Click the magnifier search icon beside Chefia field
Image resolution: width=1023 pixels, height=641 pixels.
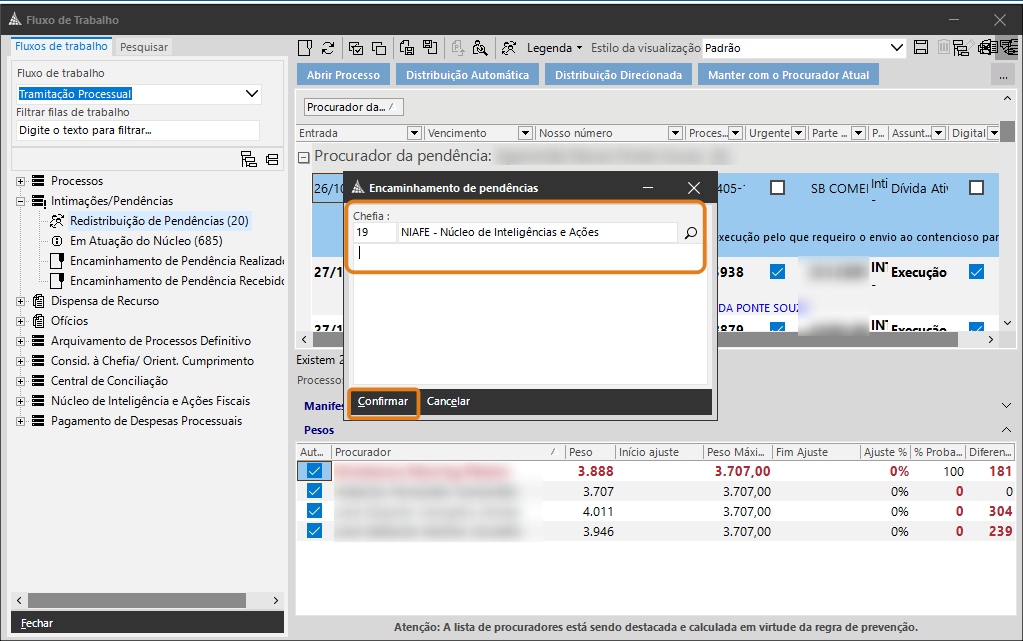coord(691,232)
